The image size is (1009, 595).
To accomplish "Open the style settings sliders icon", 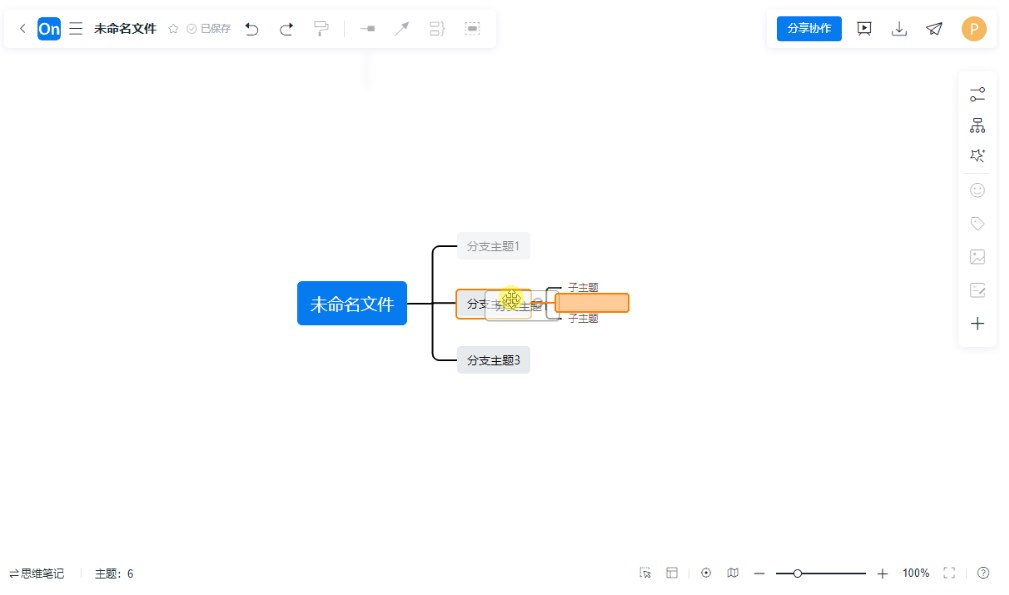I will point(977,95).
